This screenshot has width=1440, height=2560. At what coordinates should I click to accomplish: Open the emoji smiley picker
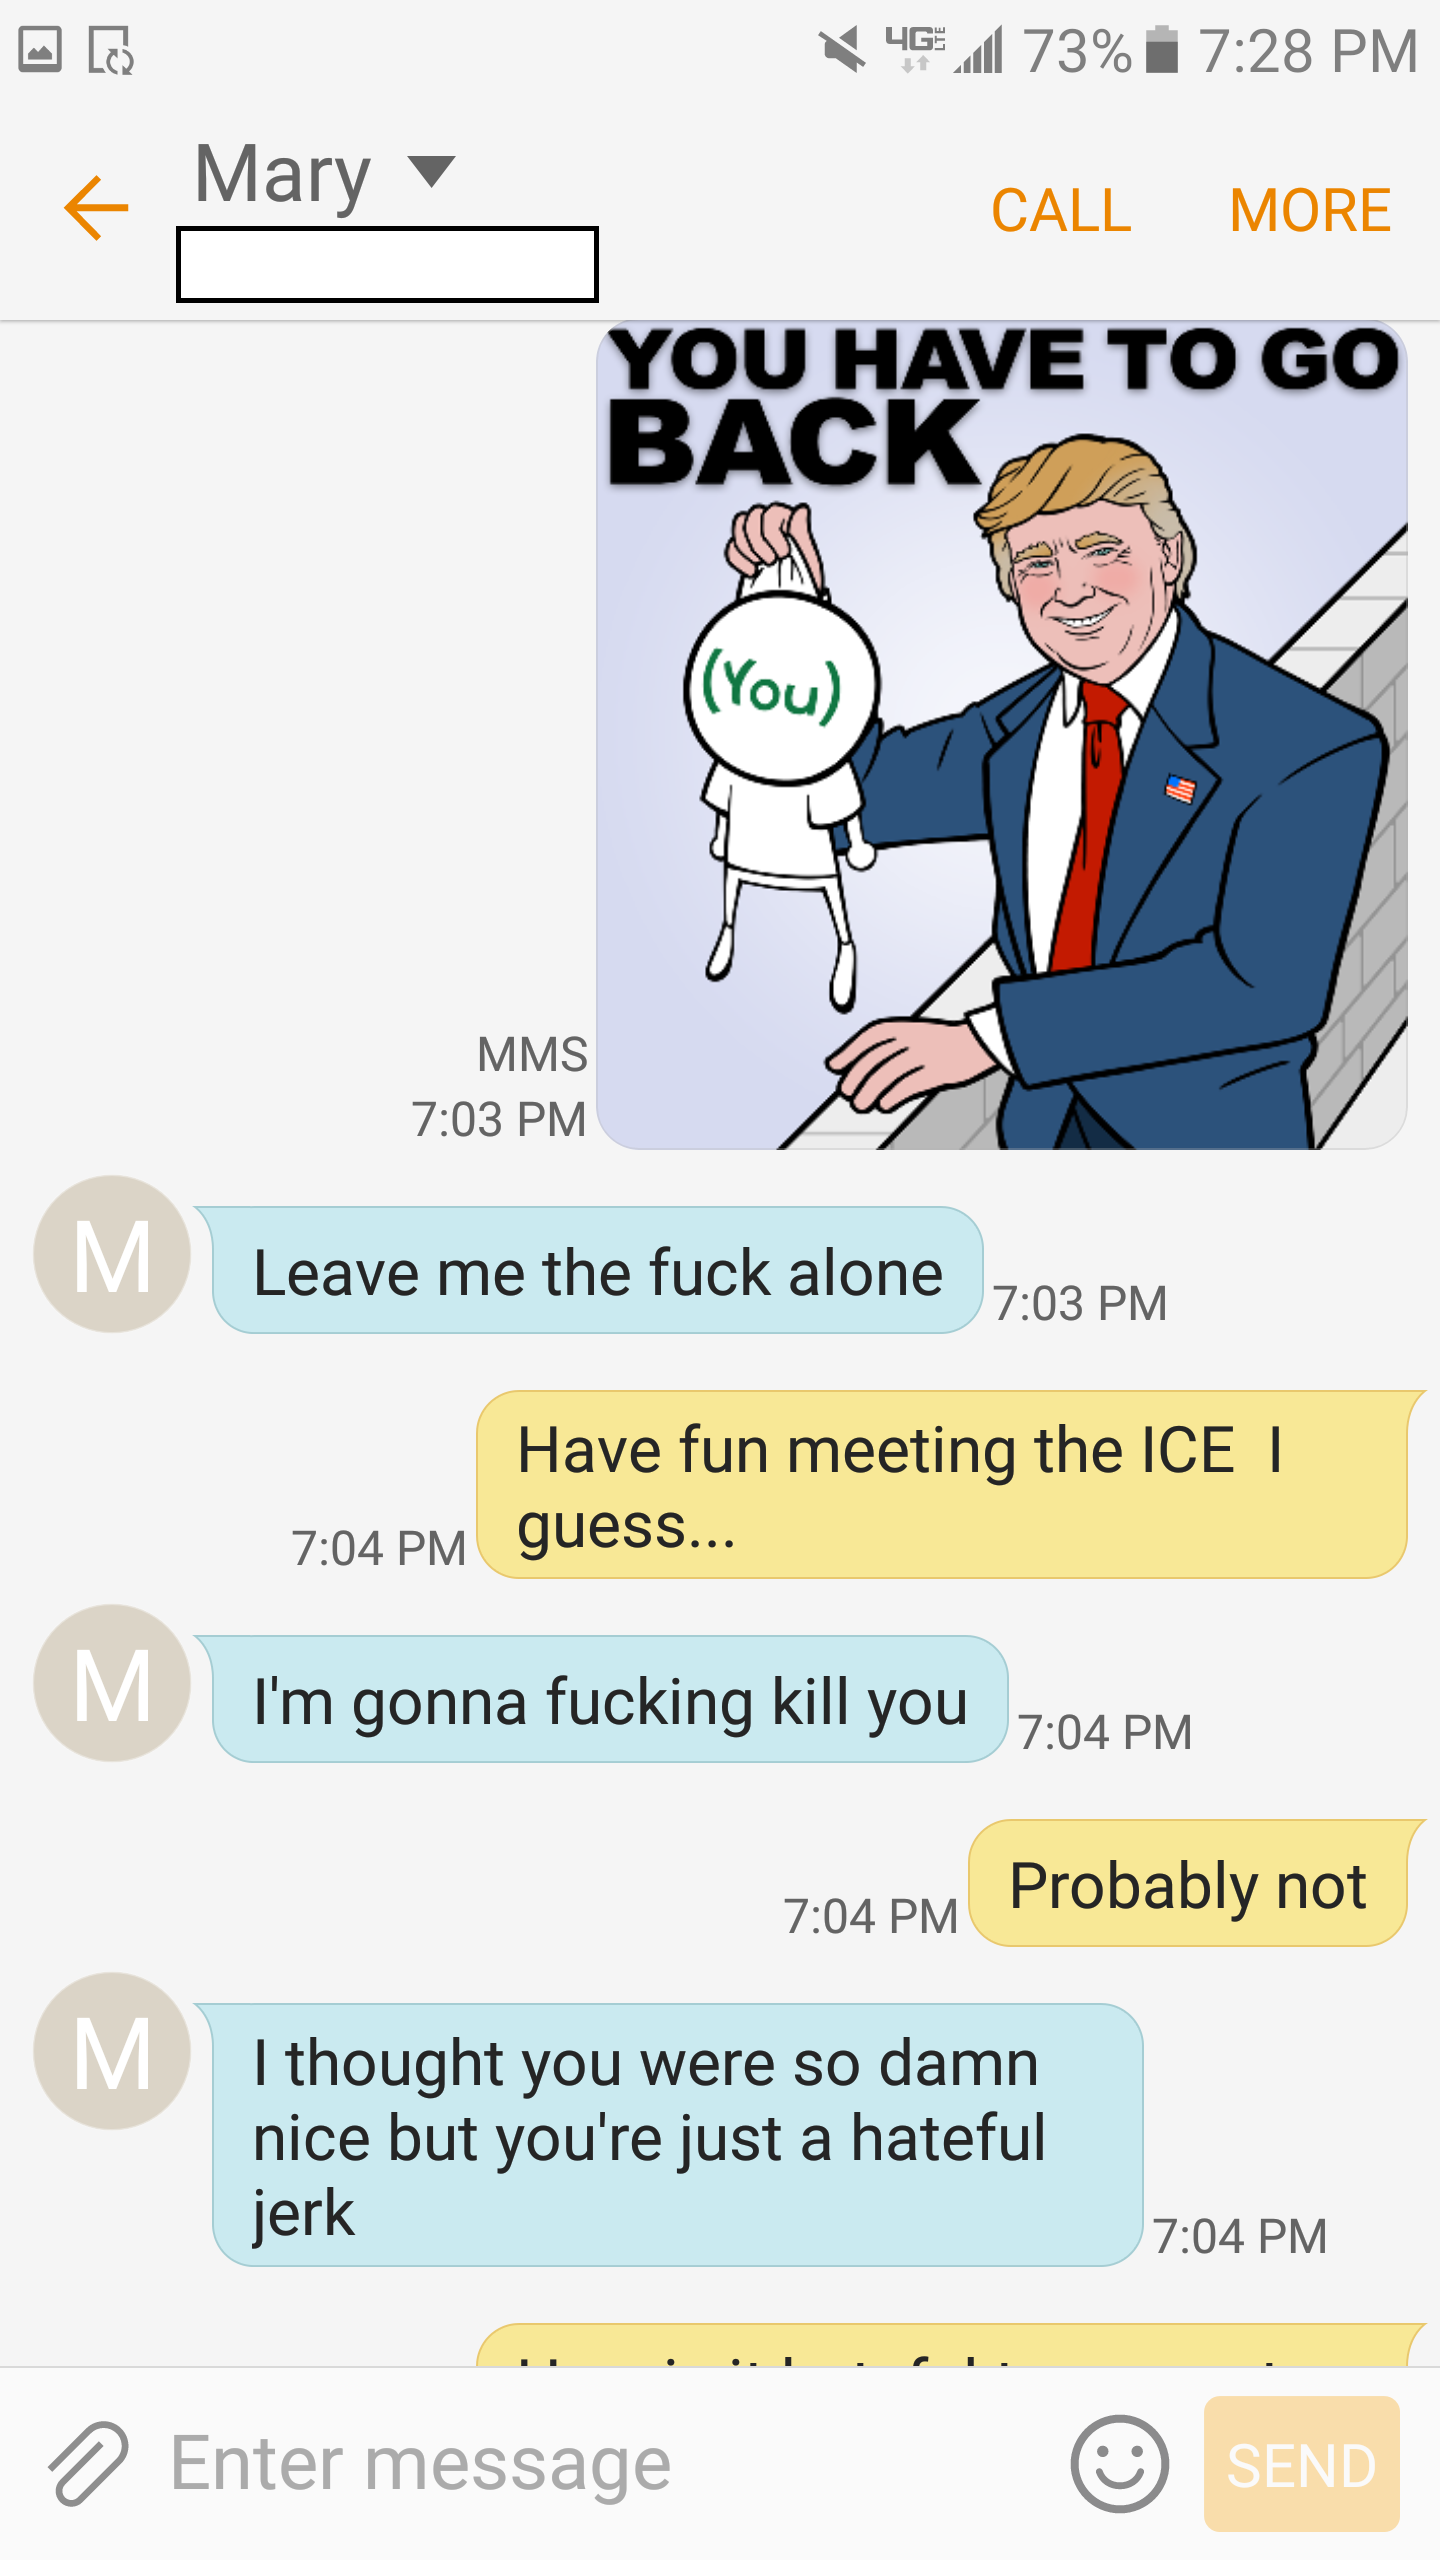point(1119,2464)
